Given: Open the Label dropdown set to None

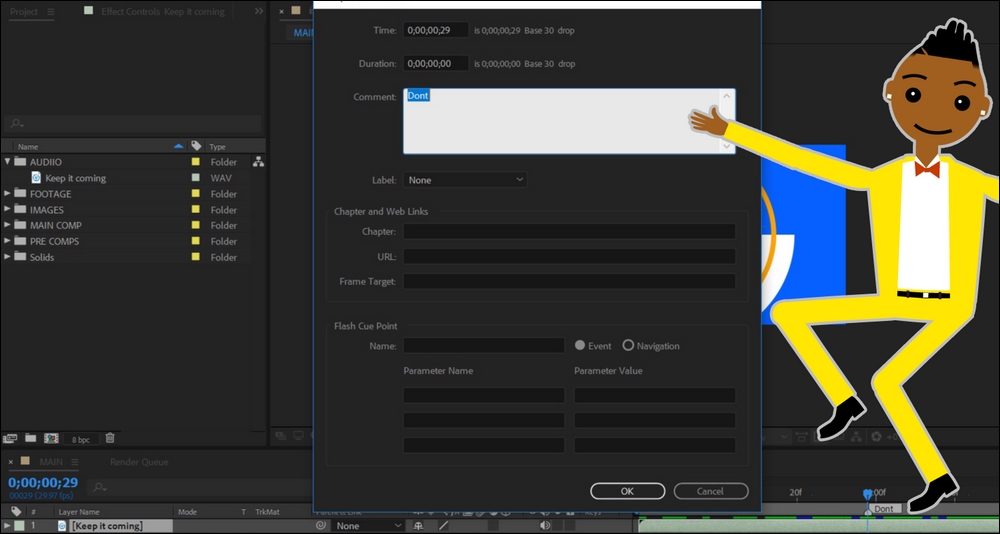Looking at the screenshot, I should point(465,180).
